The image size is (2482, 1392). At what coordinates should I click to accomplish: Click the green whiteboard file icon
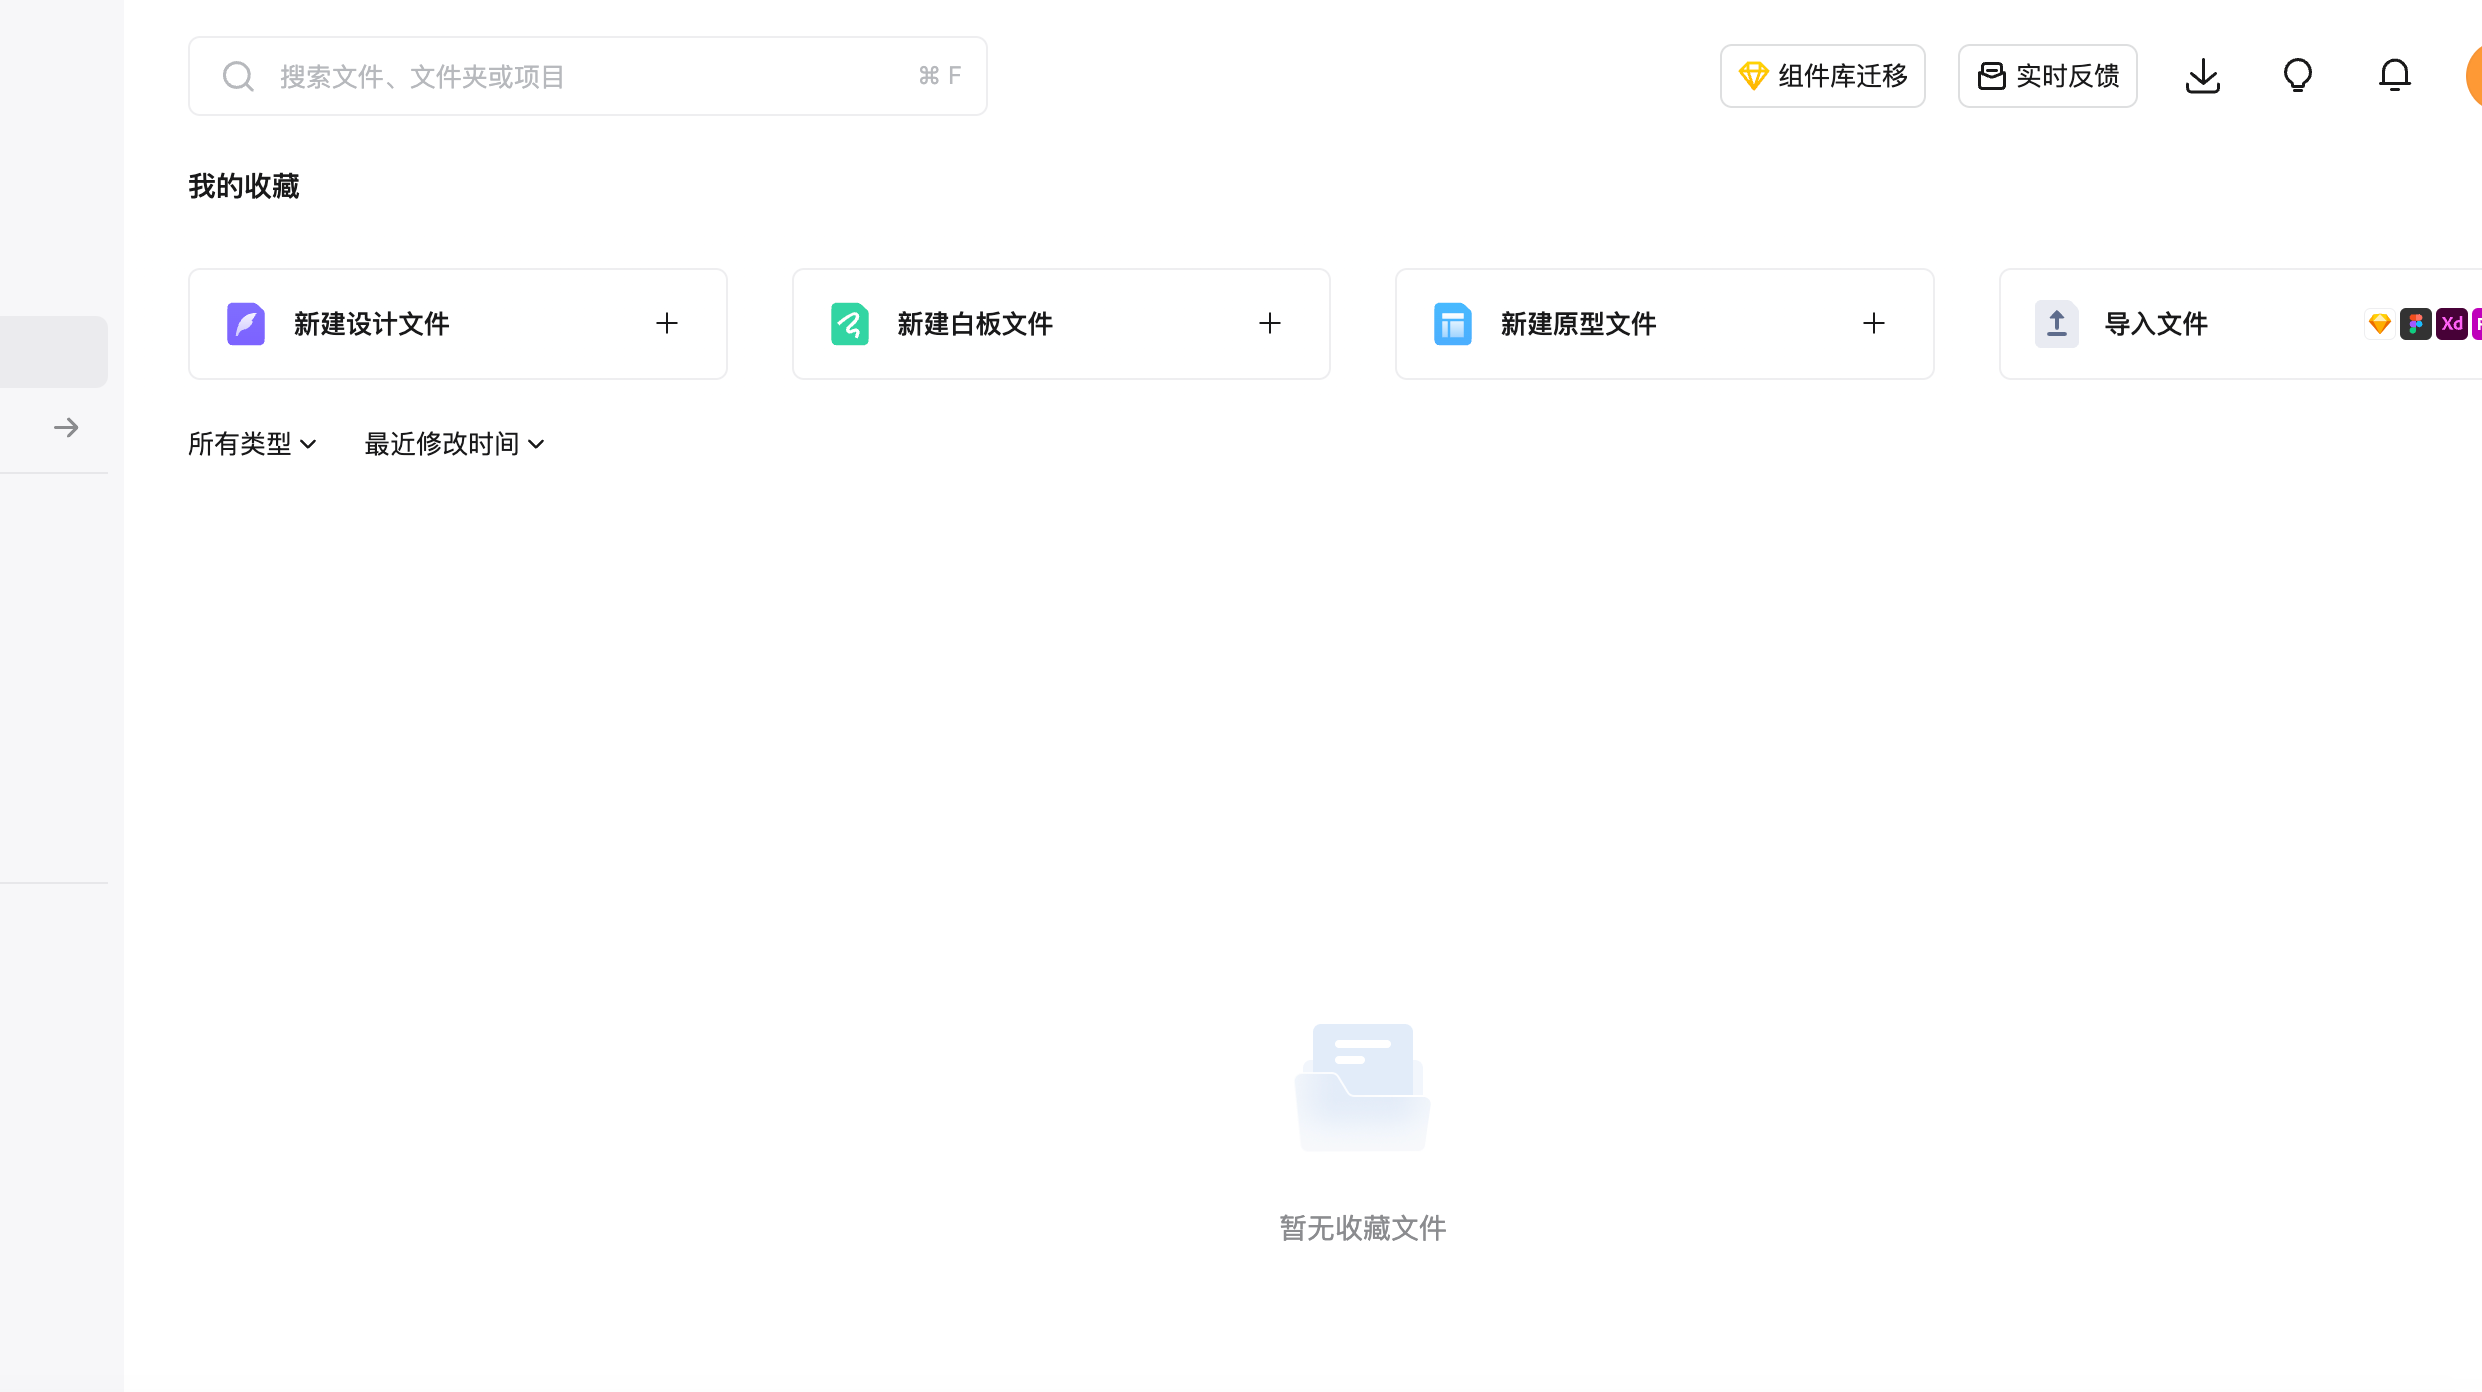850,324
